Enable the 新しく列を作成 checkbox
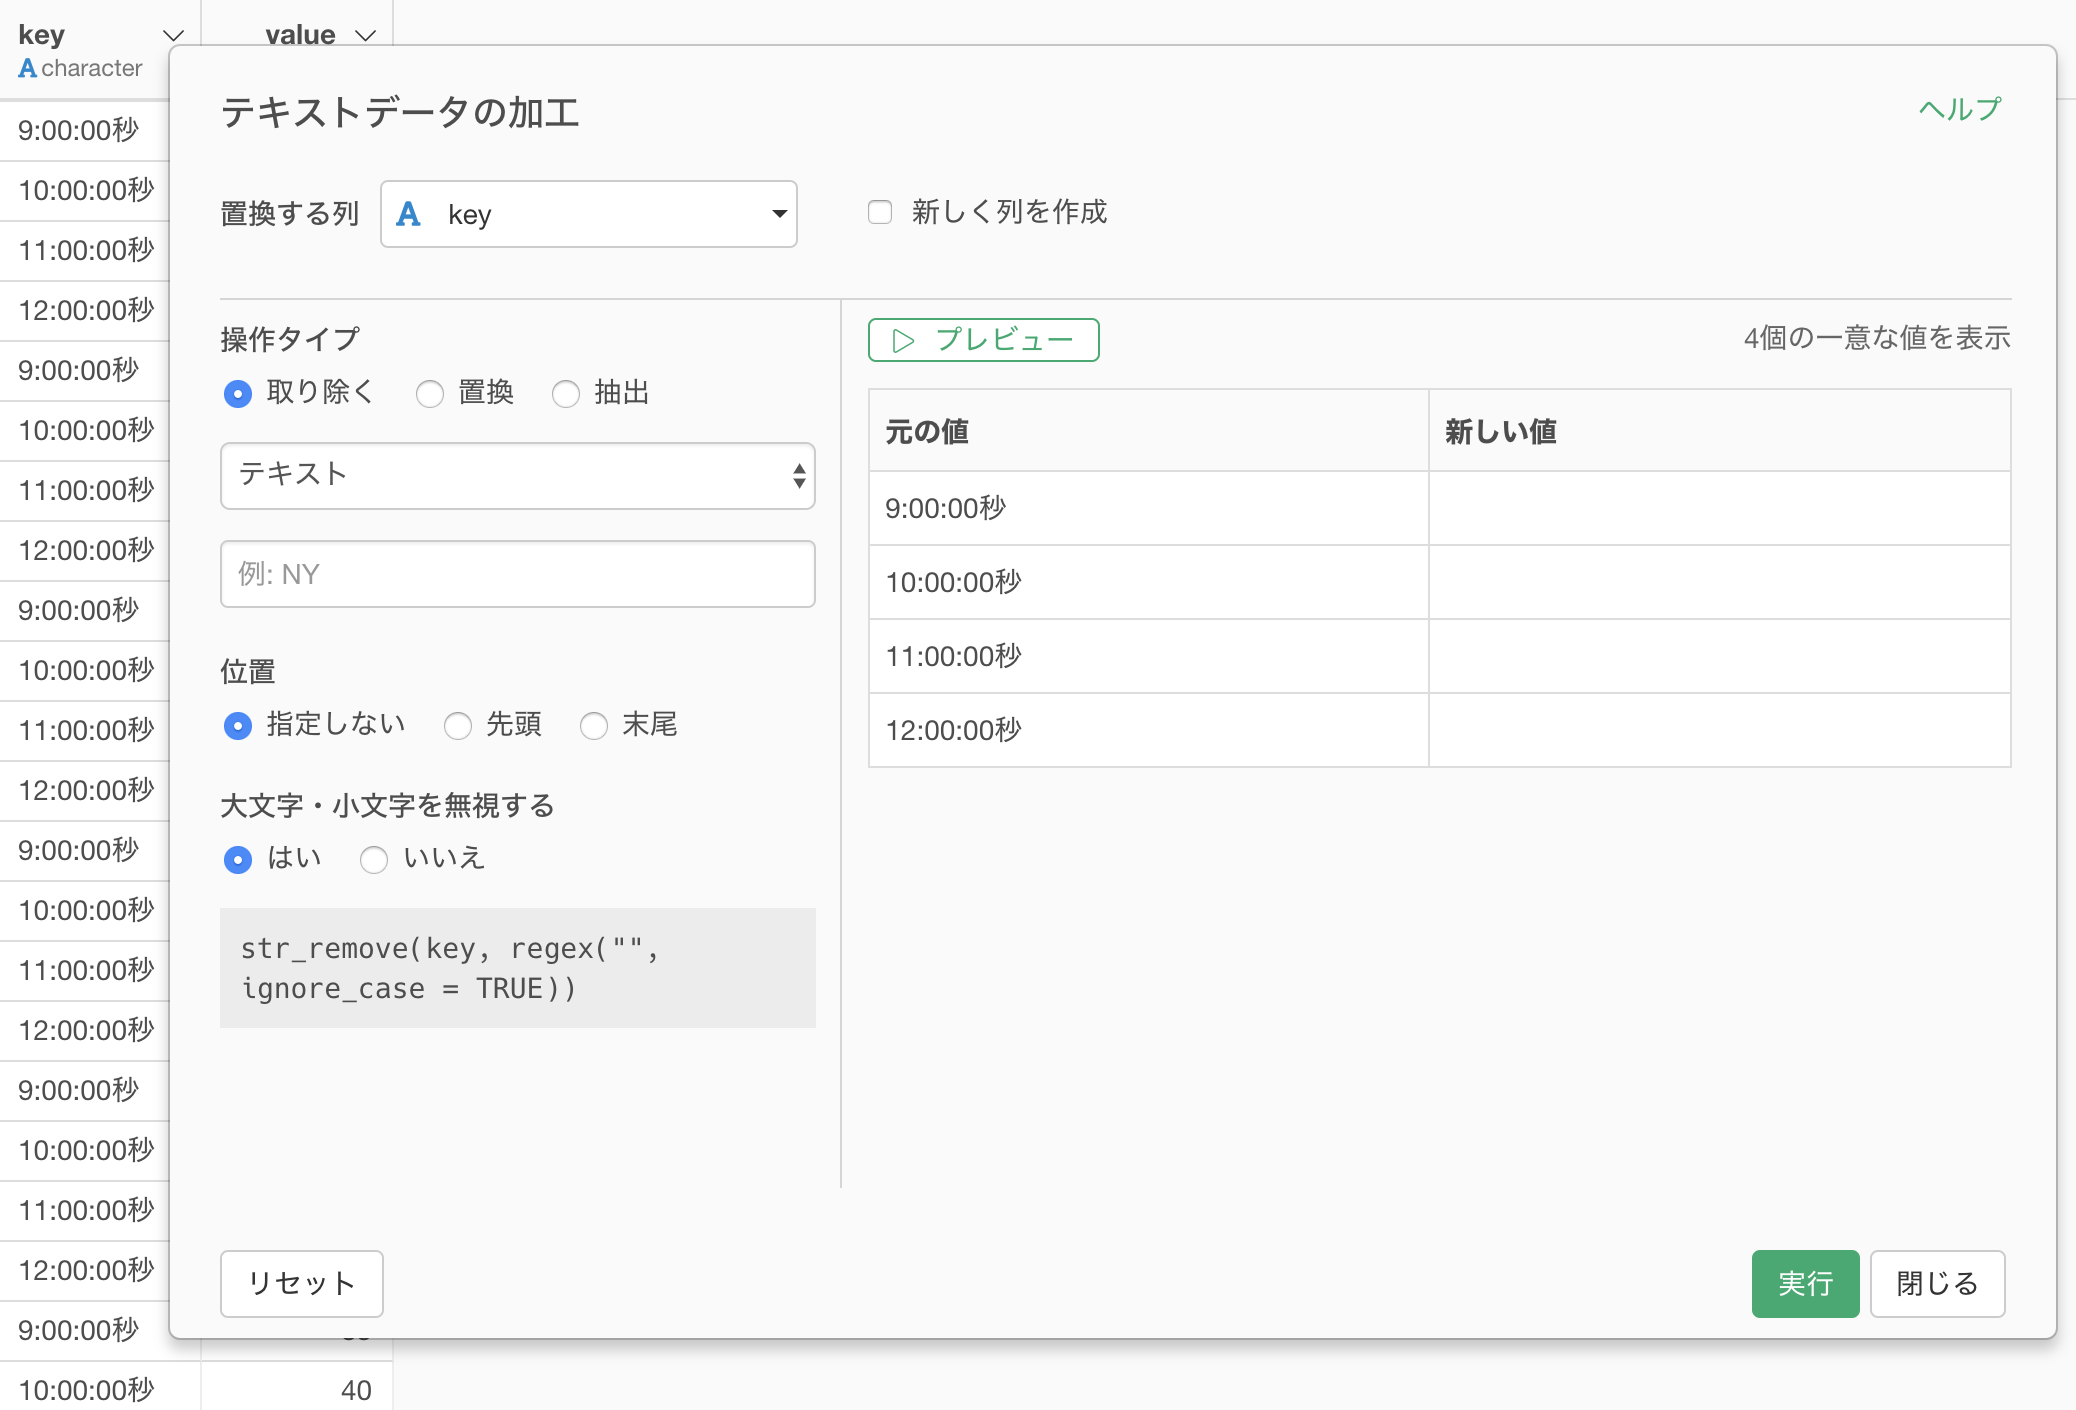2076x1410 pixels. point(880,212)
